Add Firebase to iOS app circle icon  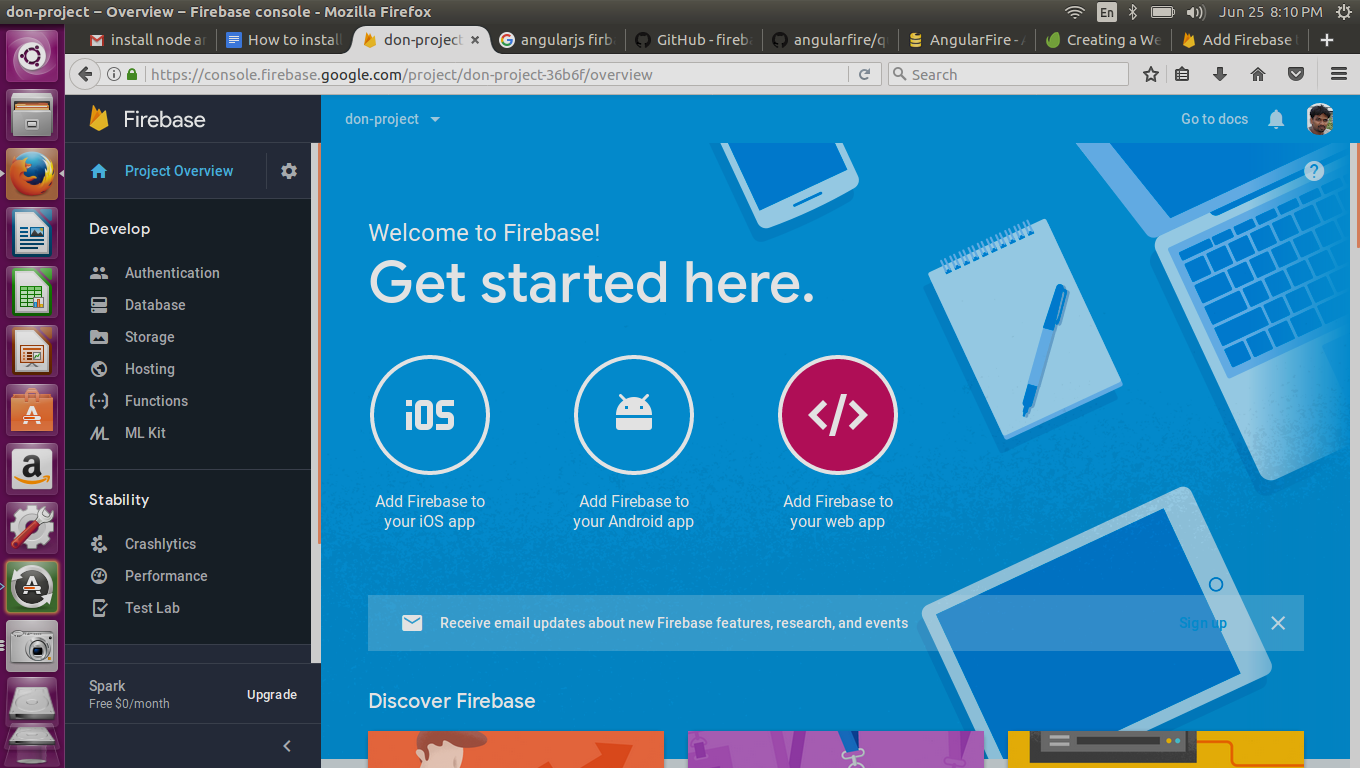[430, 415]
